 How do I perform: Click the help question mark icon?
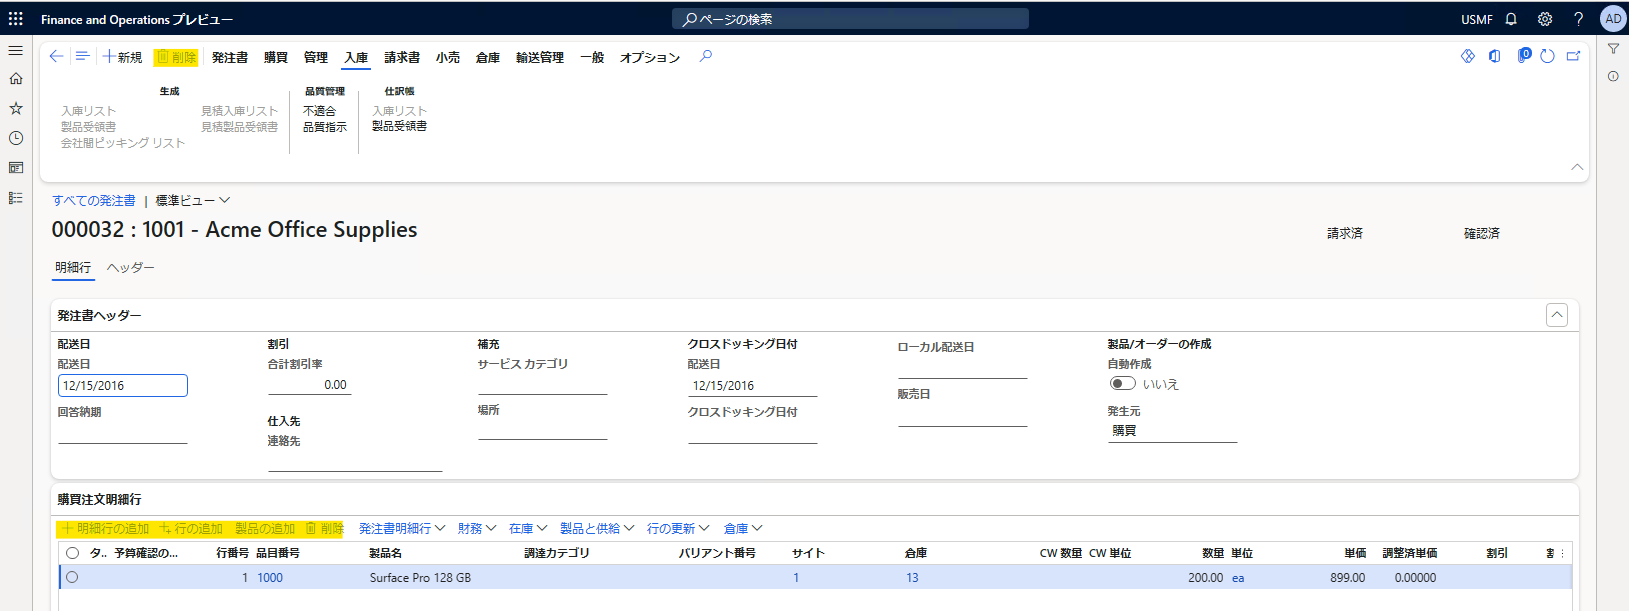click(1578, 19)
